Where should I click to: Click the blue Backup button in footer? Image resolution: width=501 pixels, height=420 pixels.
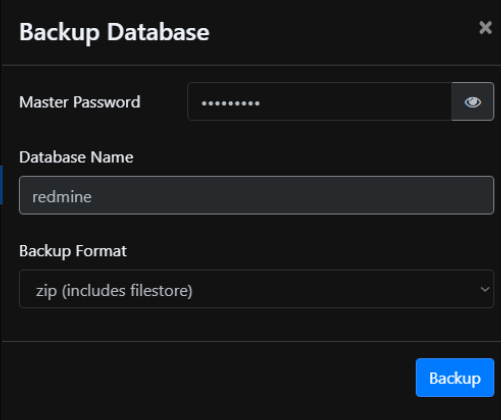tap(455, 378)
